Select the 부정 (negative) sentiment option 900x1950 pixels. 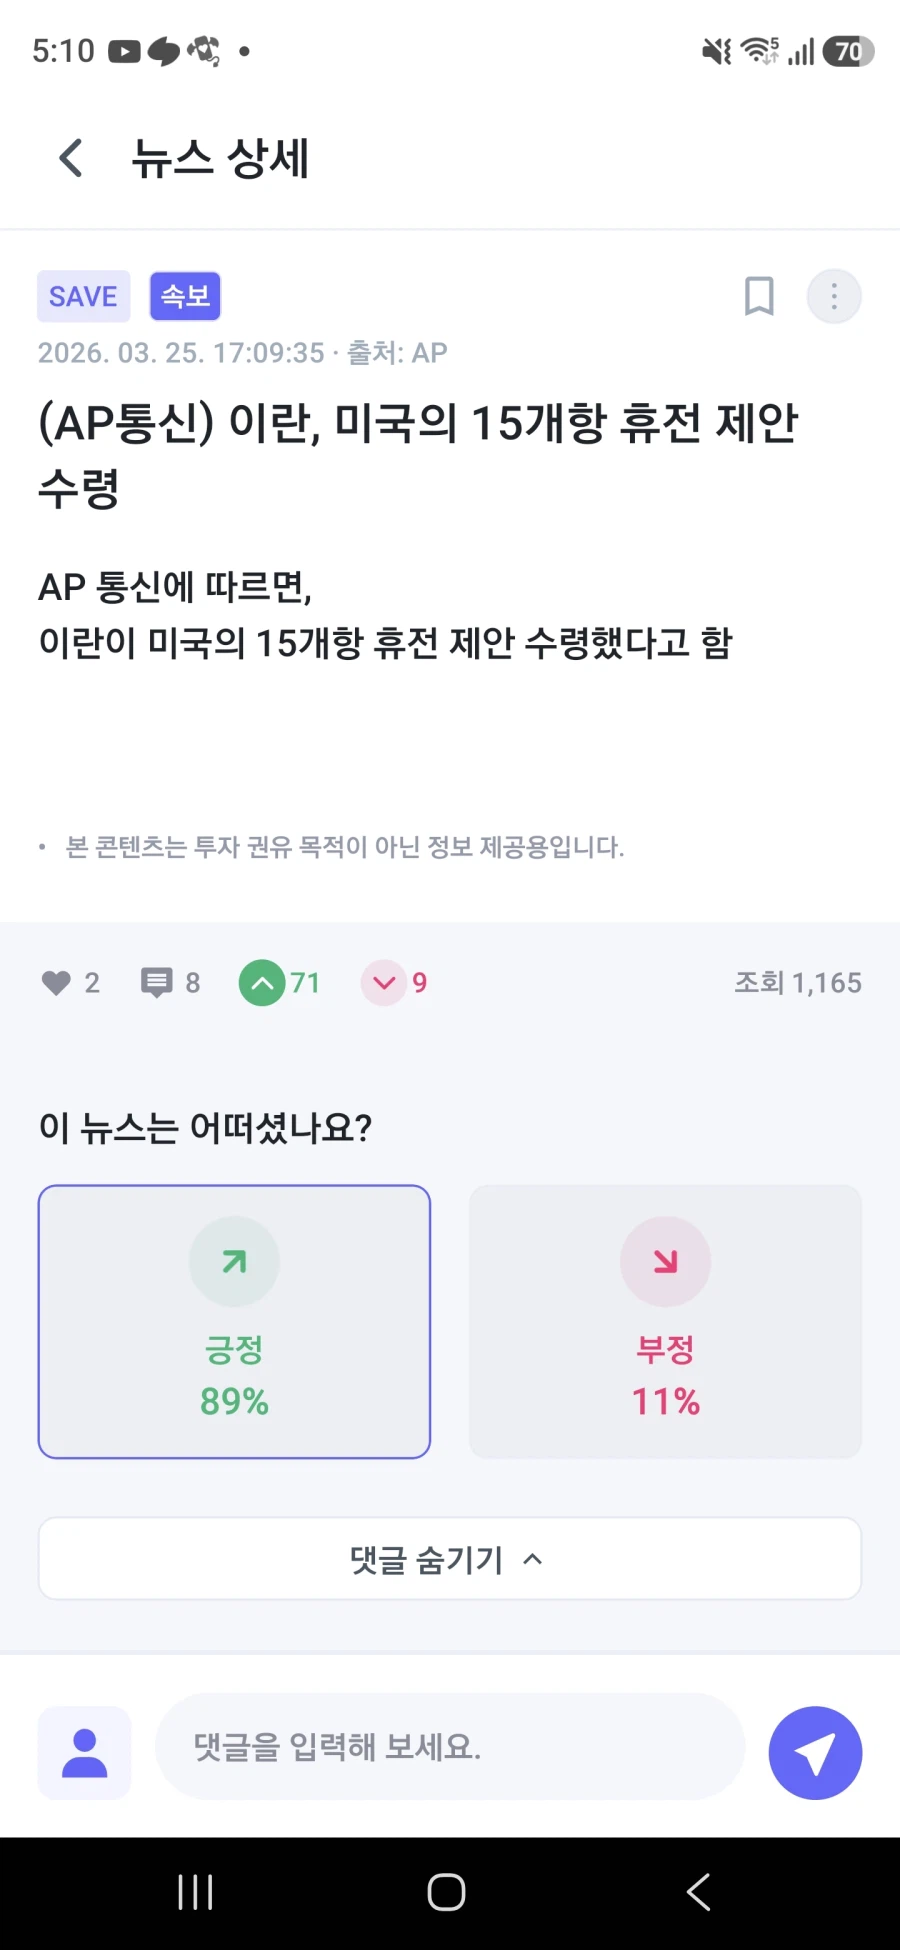665,1322
